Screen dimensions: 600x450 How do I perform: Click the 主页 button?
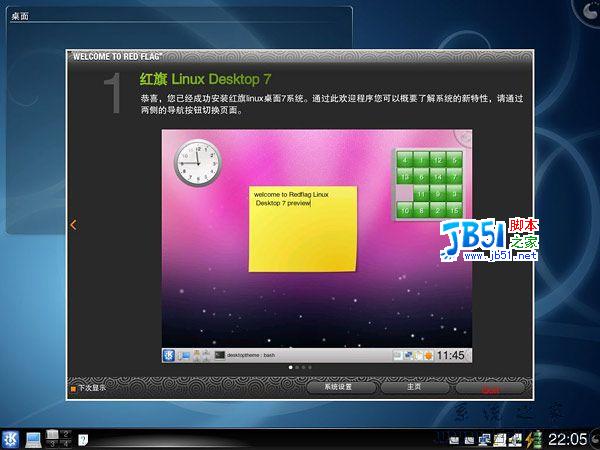pyautogui.click(x=415, y=387)
